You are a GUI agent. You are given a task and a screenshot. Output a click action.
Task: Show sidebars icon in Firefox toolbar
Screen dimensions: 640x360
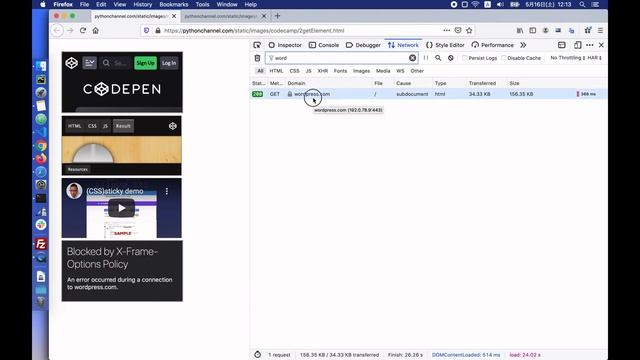click(x=533, y=30)
